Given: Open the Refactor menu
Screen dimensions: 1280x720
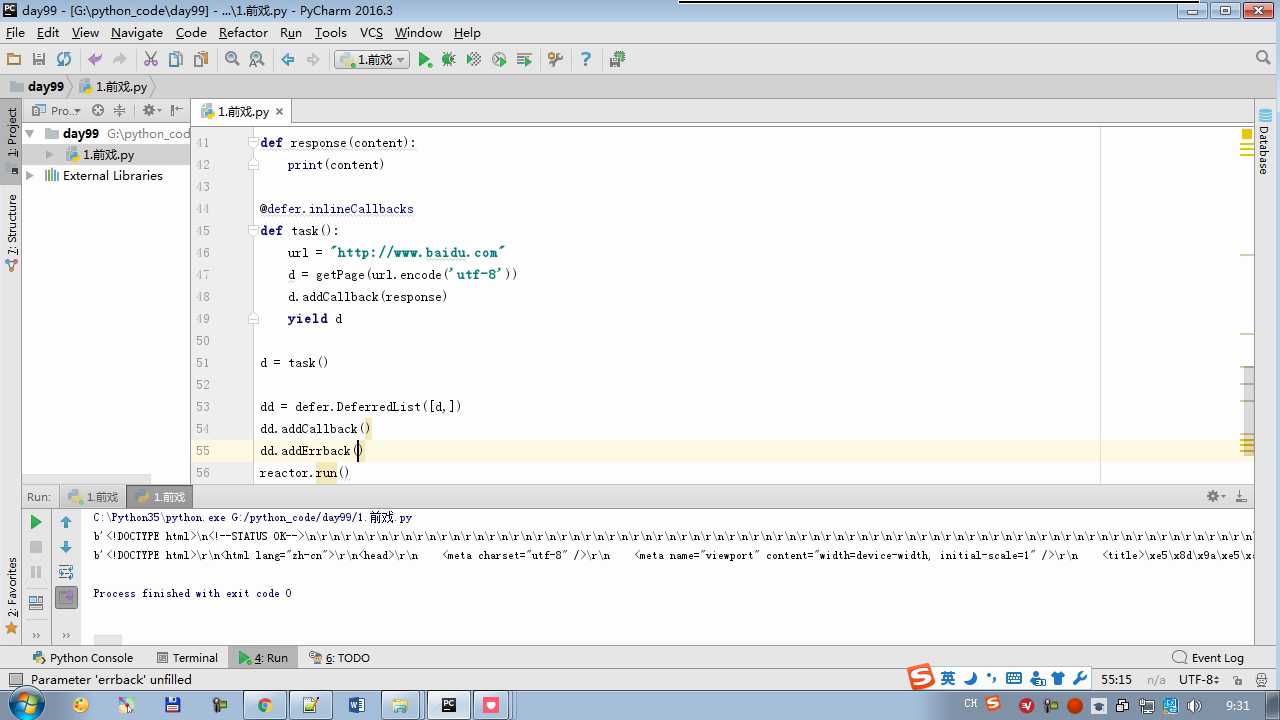Looking at the screenshot, I should 243,32.
